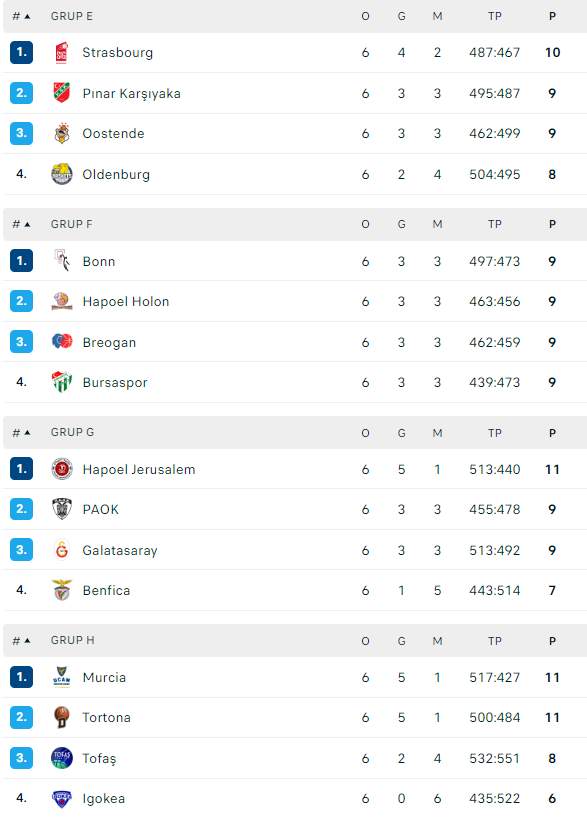Open the Pınar Karşıyaka club crest
Screen dimensions: 587x817
click(61, 93)
